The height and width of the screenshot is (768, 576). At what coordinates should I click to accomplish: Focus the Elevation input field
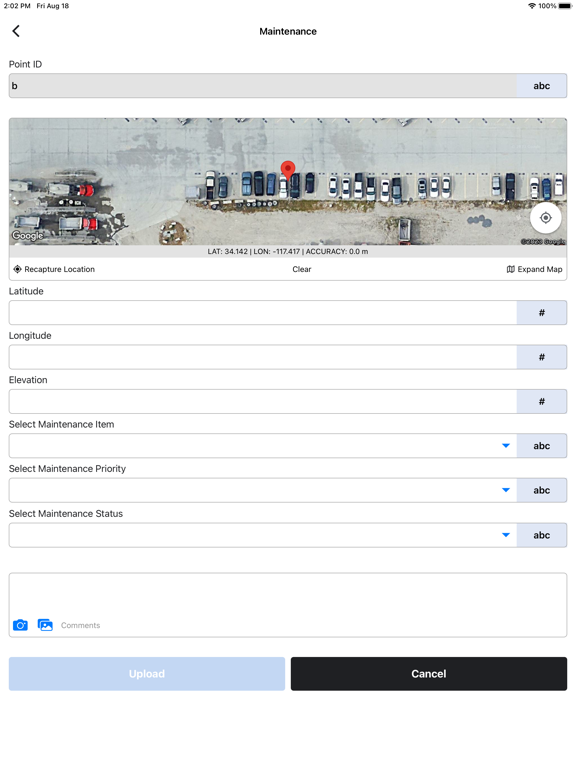pos(263,402)
